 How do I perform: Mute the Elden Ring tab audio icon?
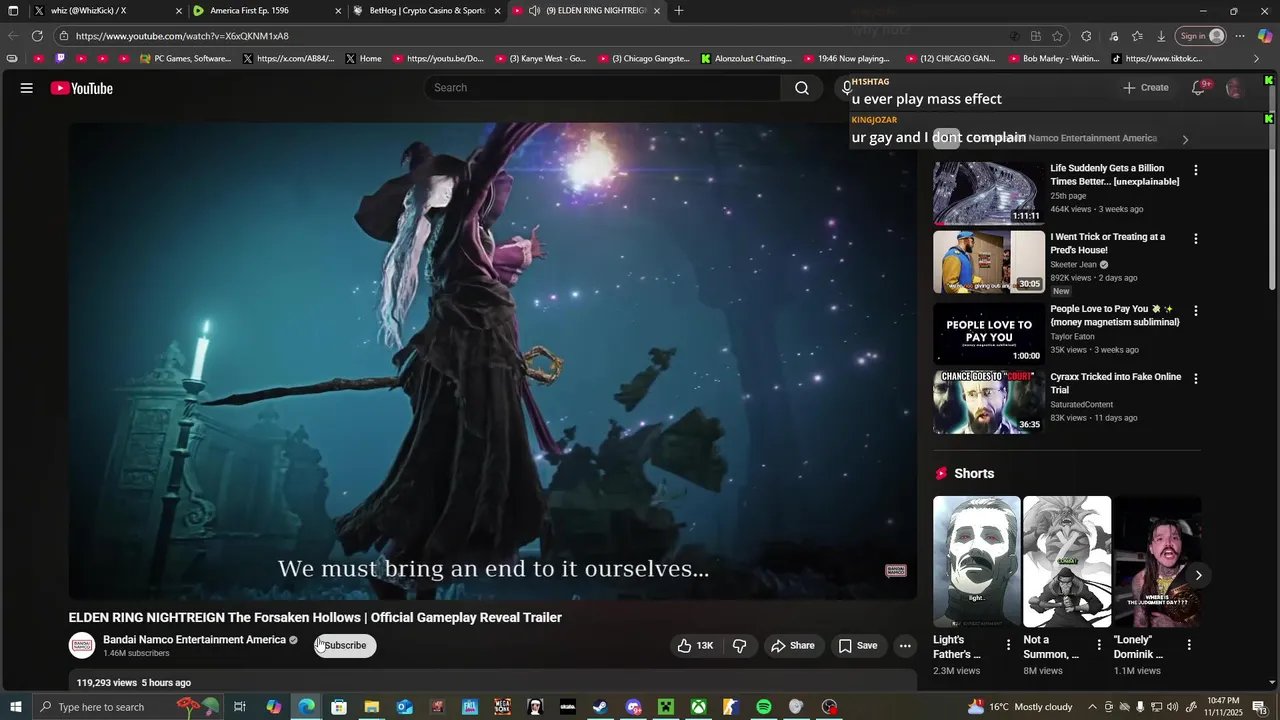(x=535, y=11)
